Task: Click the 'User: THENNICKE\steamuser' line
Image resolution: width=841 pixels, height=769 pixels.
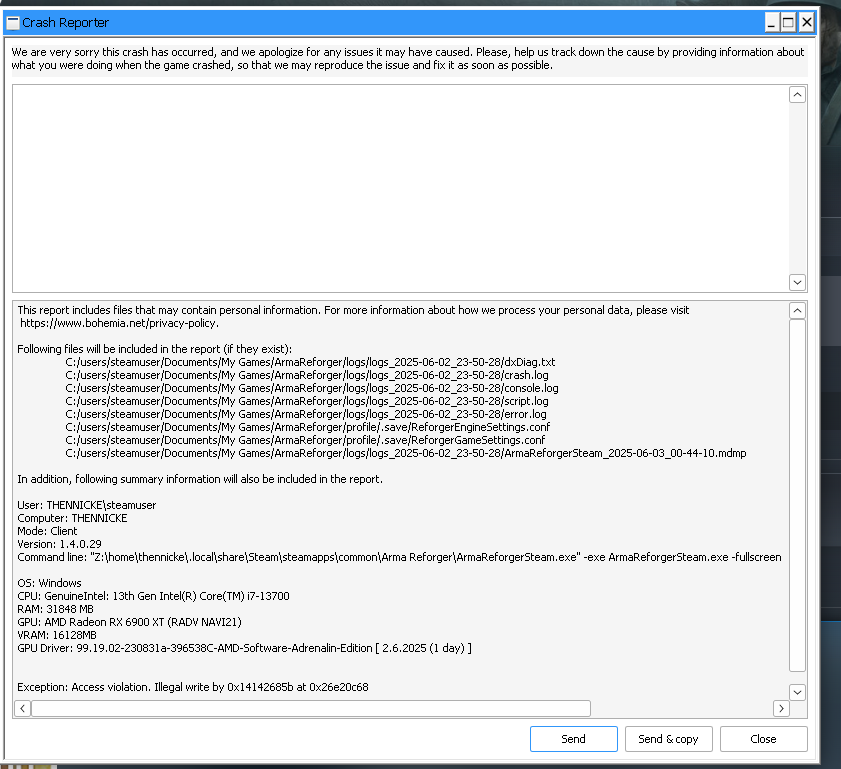Action: click(x=86, y=505)
